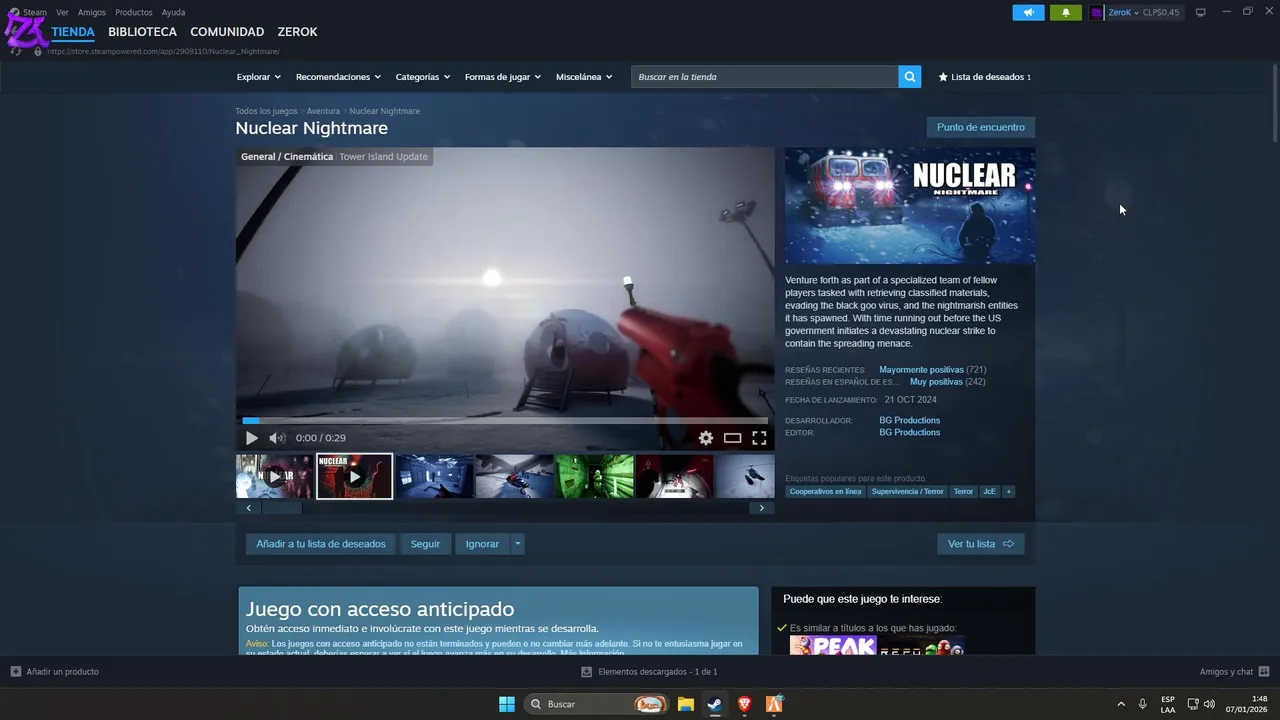The image size is (1280, 720).
Task: Seek on the trailer progress bar
Action: pyautogui.click(x=505, y=421)
